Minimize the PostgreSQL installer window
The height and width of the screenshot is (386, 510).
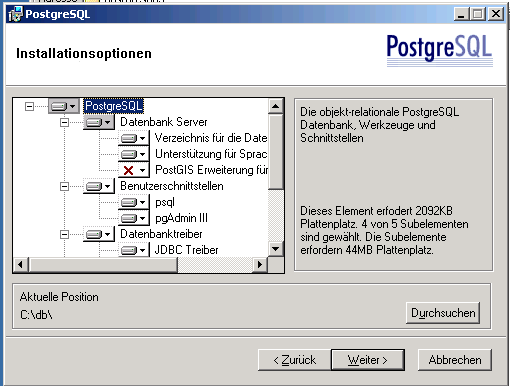click(x=461, y=14)
